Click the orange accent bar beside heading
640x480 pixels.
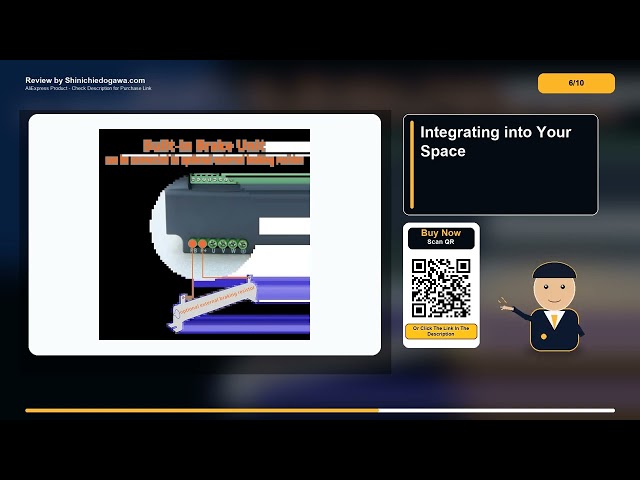click(412, 164)
